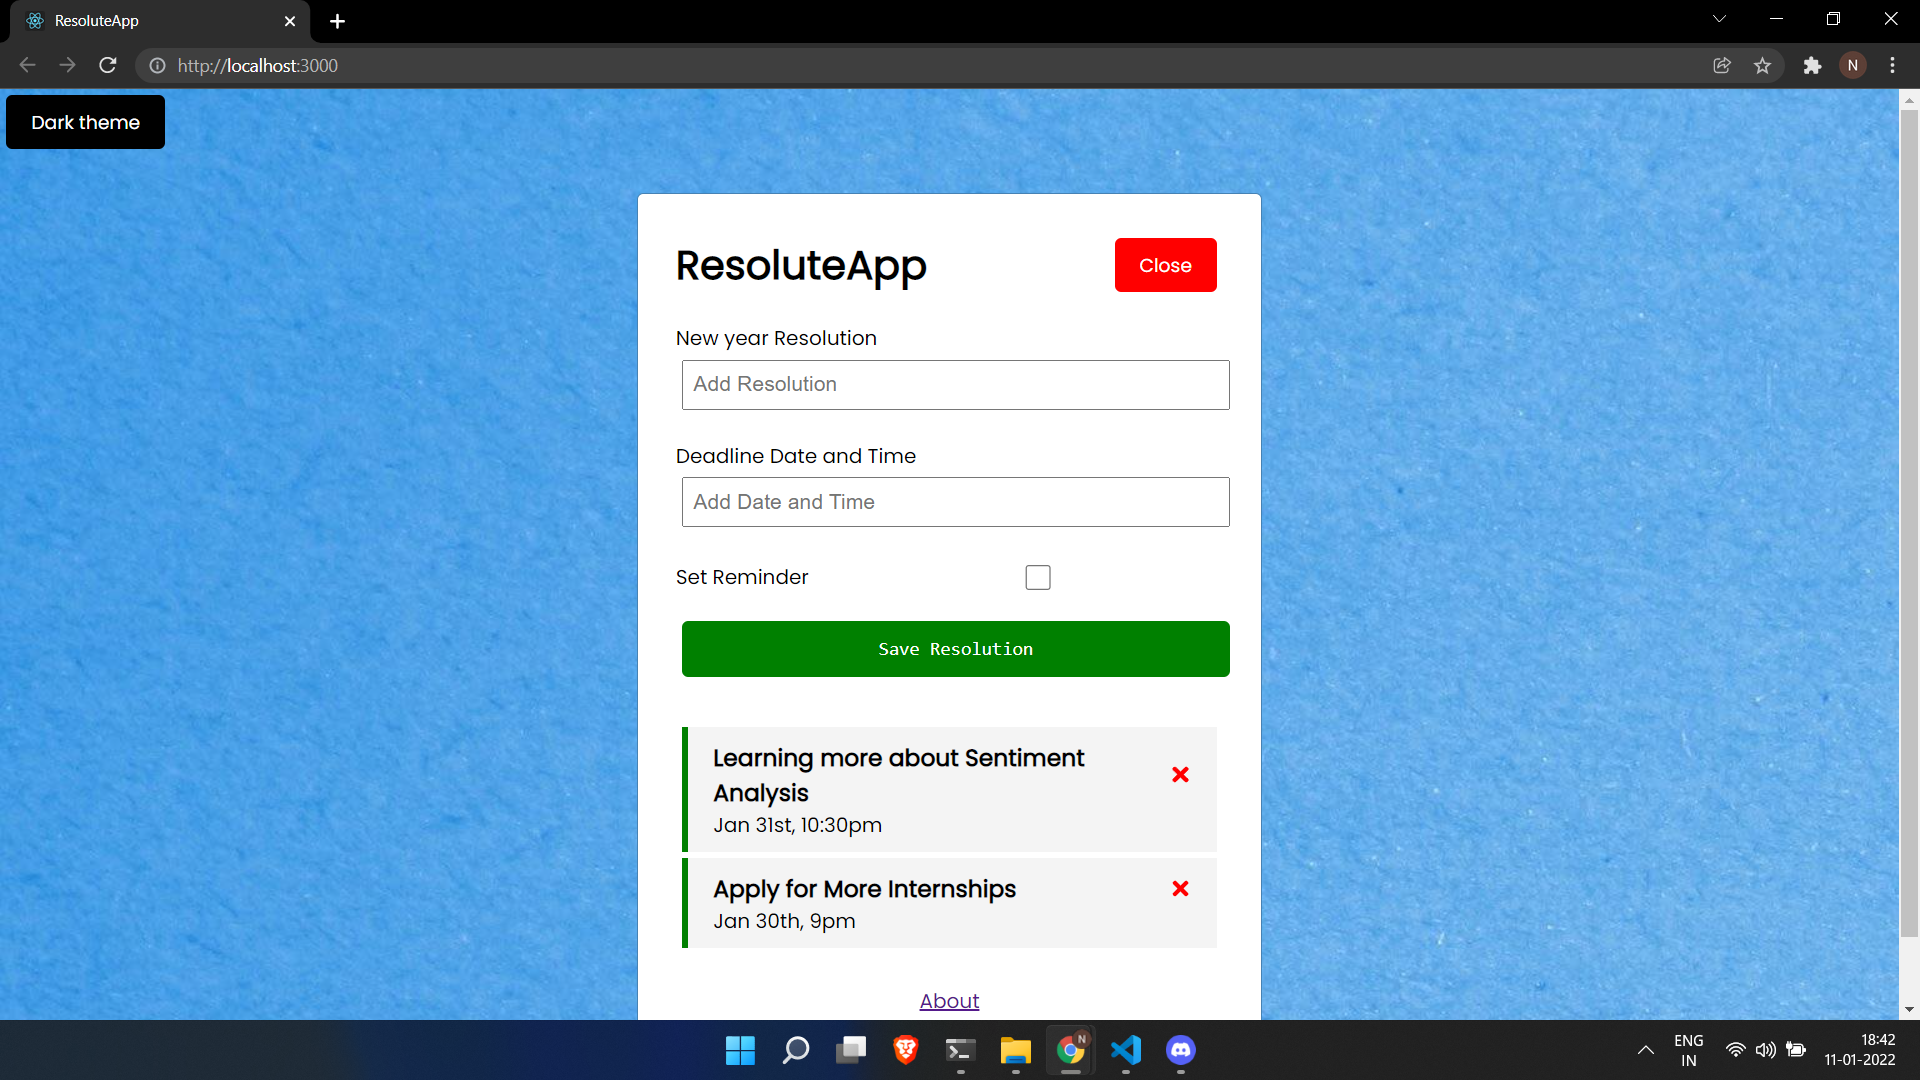Click the share page icon in address bar

click(1722, 66)
